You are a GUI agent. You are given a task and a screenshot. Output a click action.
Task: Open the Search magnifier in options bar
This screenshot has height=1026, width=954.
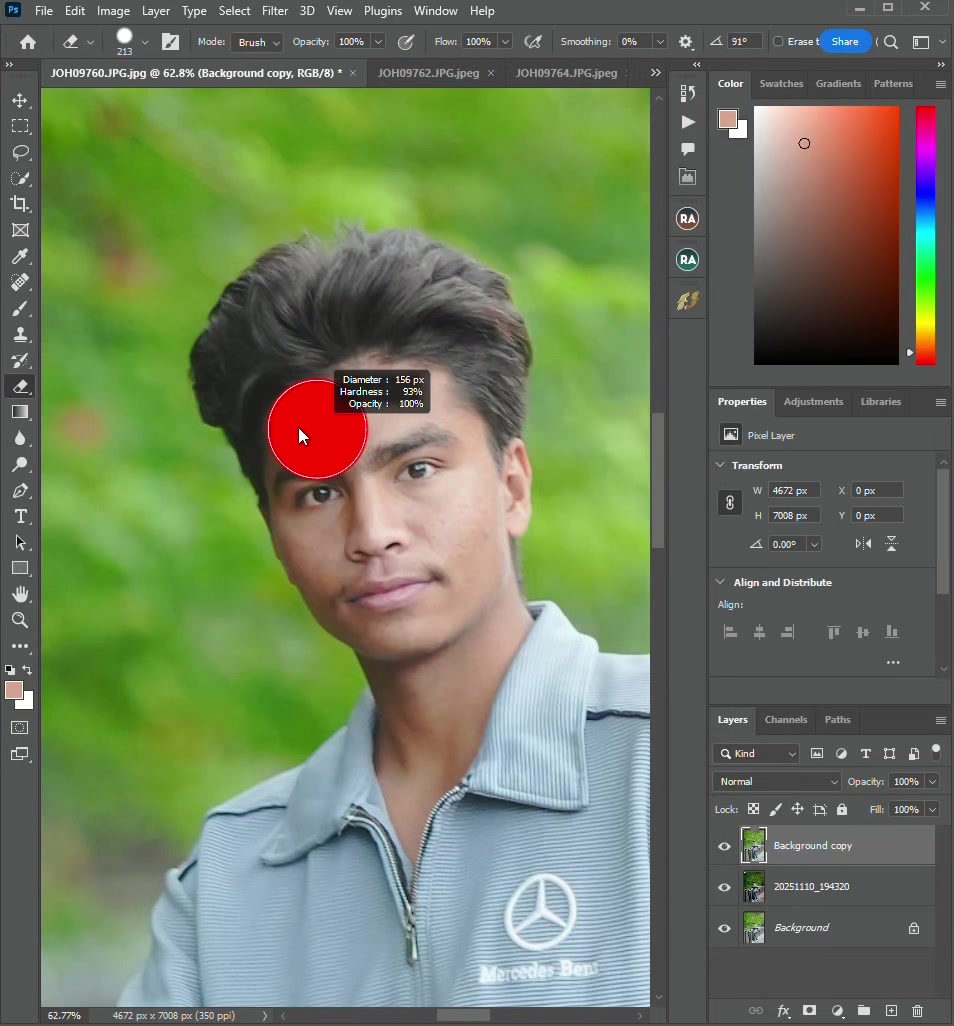click(891, 42)
